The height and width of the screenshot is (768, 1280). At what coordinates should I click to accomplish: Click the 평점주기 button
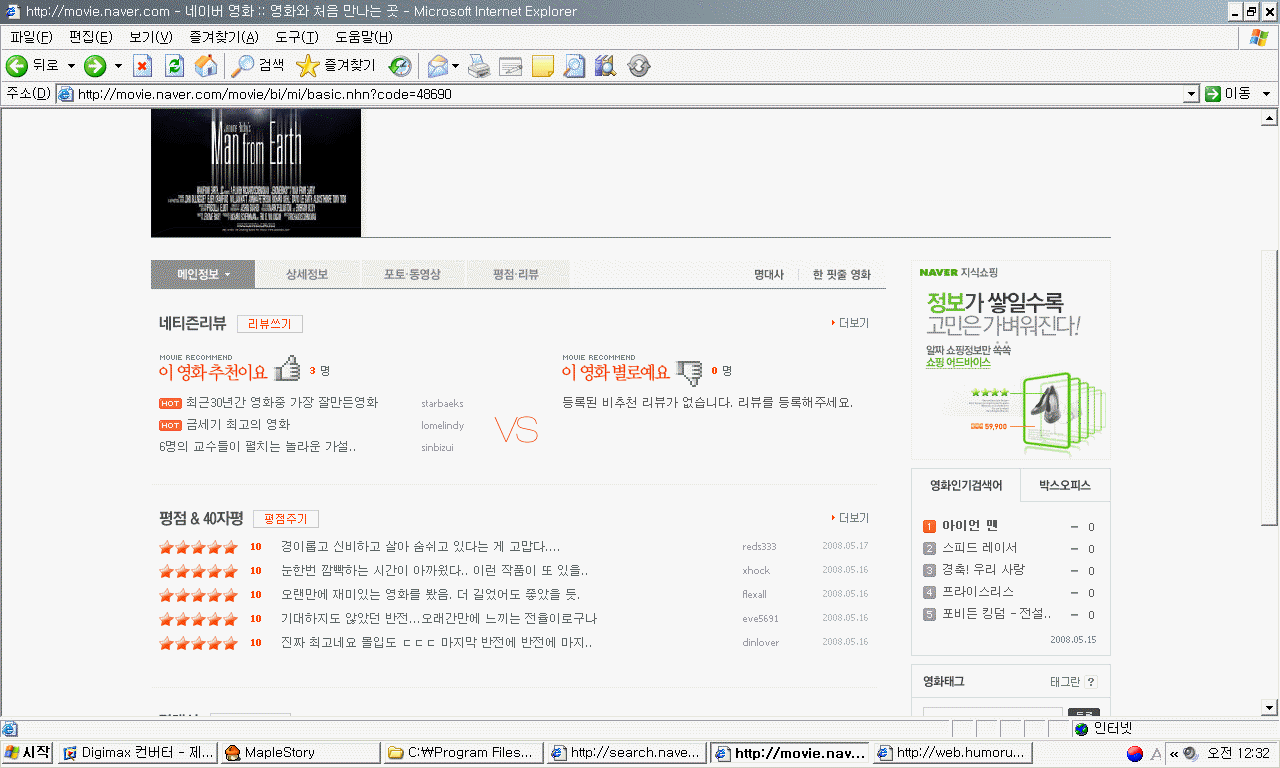(286, 519)
